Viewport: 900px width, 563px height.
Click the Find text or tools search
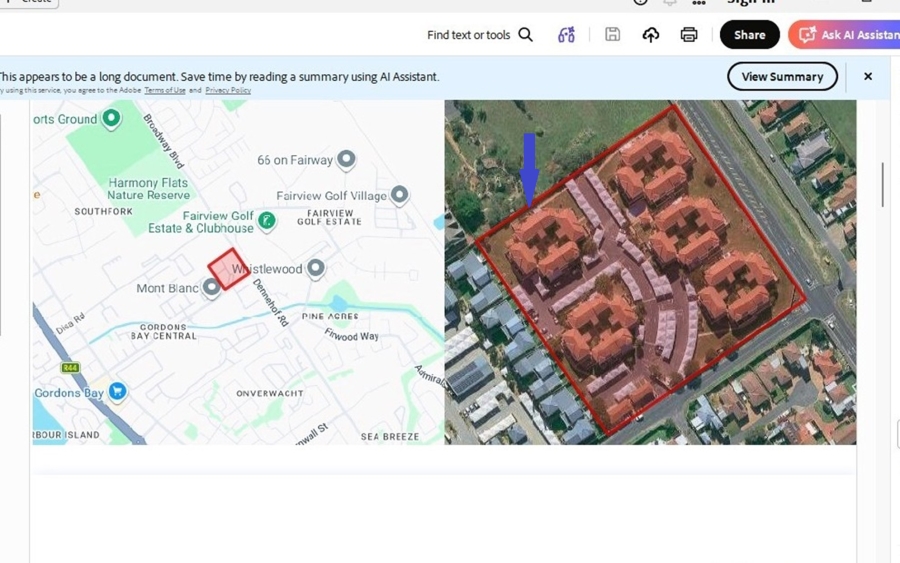click(x=480, y=35)
